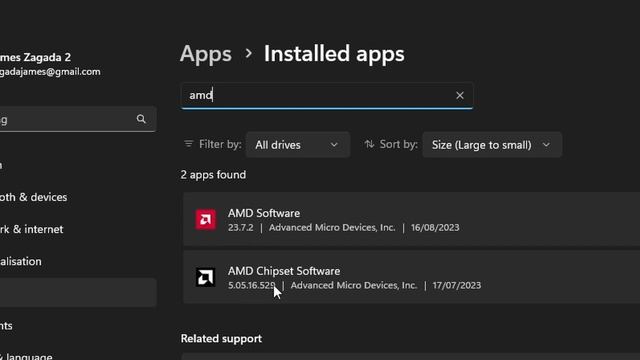Click the 17/07/2023 install date

(x=456, y=285)
